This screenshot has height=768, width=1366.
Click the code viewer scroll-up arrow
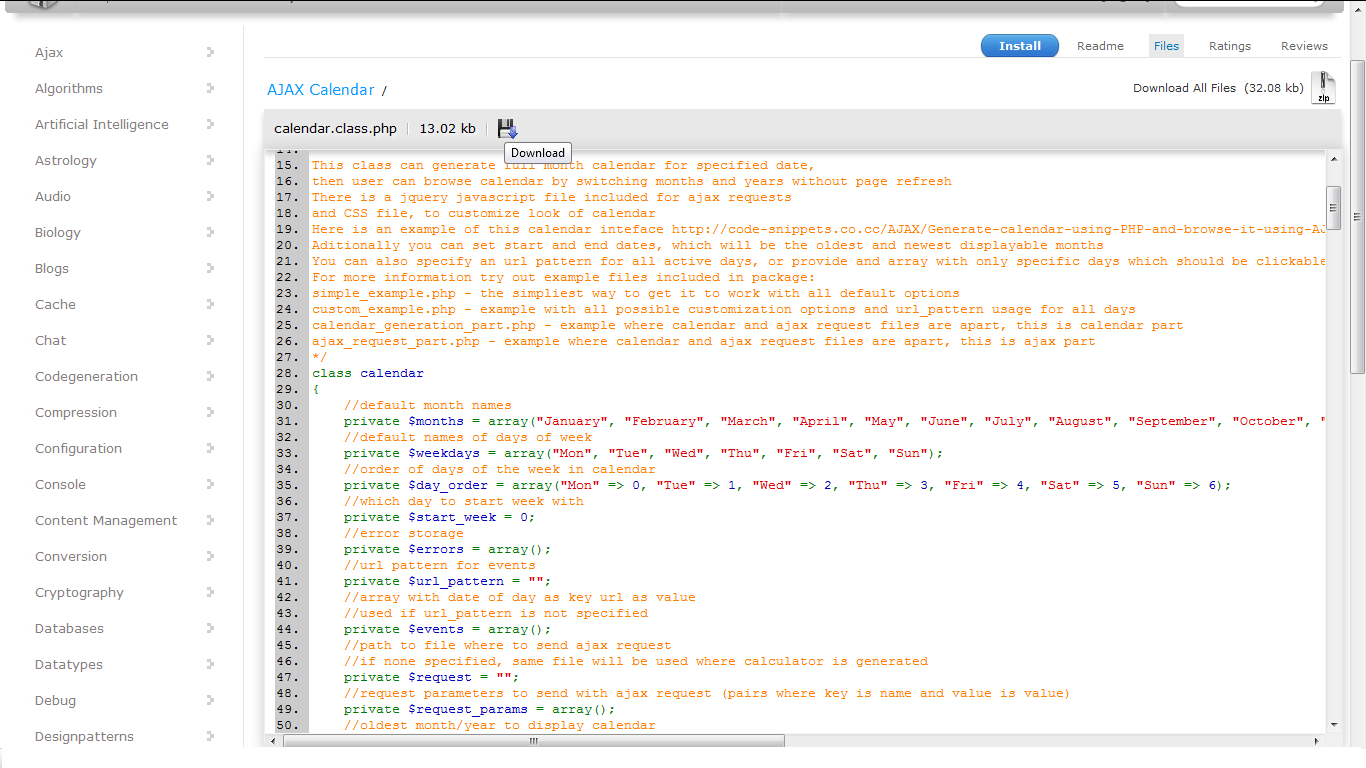point(1333,158)
